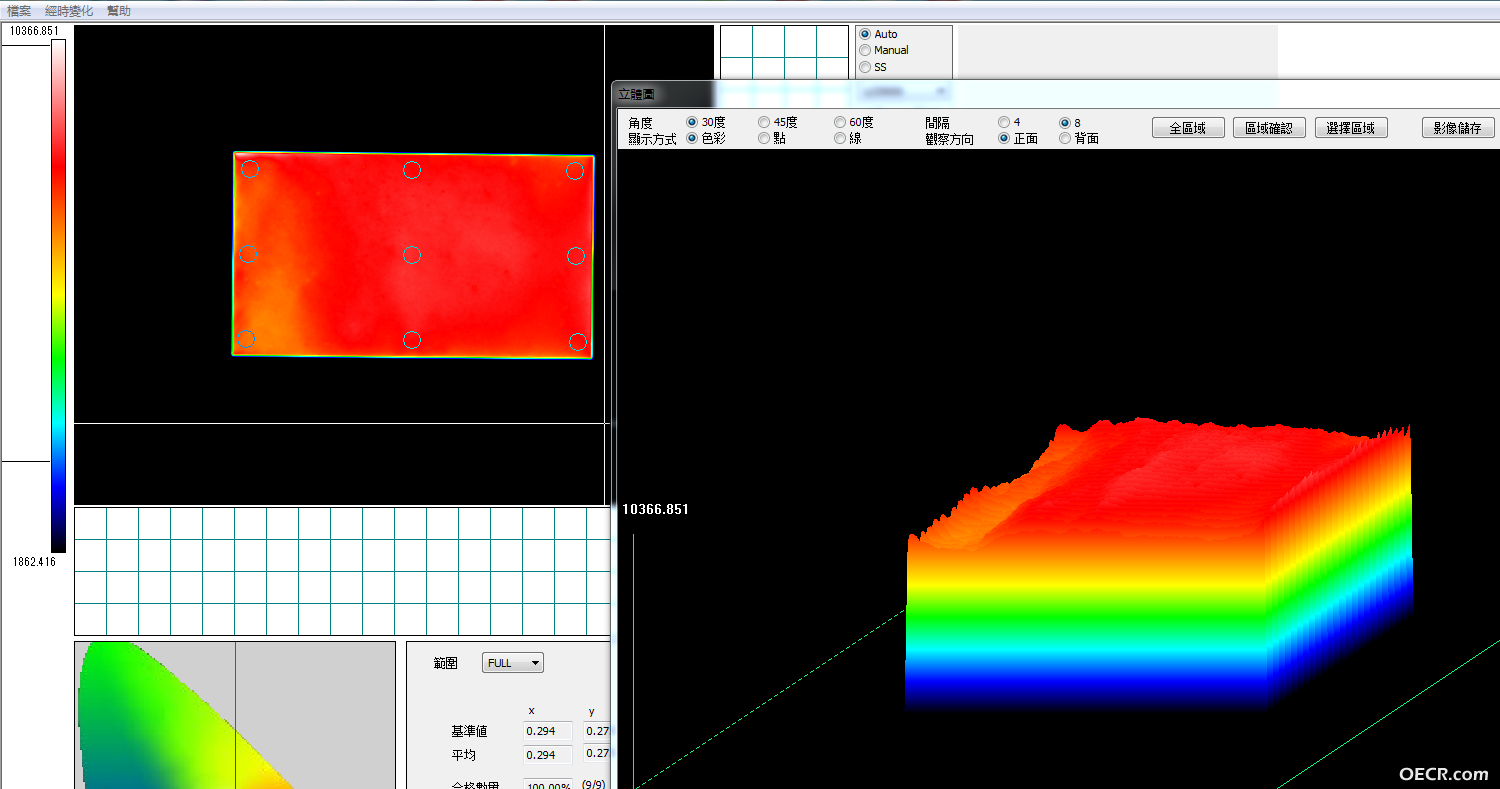The height and width of the screenshot is (789, 1500).
Task: Select the top-center measurement circle on the heatmap
Action: (x=411, y=170)
